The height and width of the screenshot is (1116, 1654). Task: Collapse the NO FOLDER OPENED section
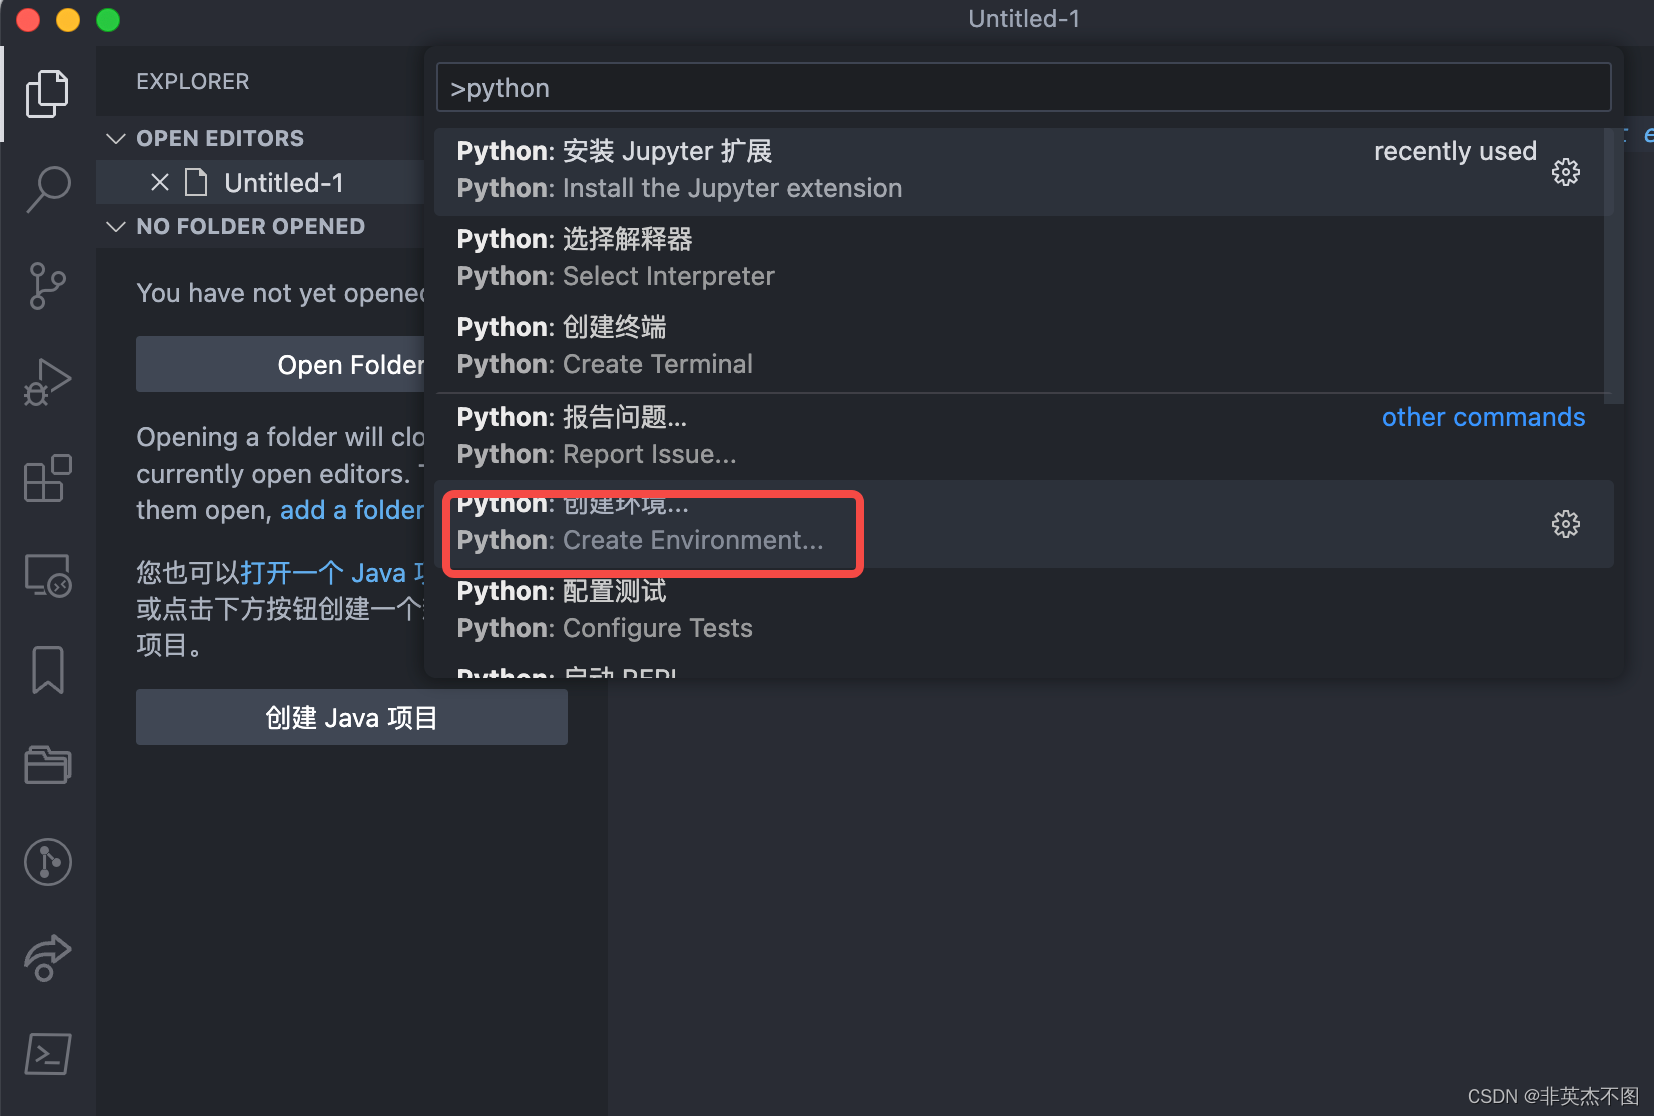point(116,226)
